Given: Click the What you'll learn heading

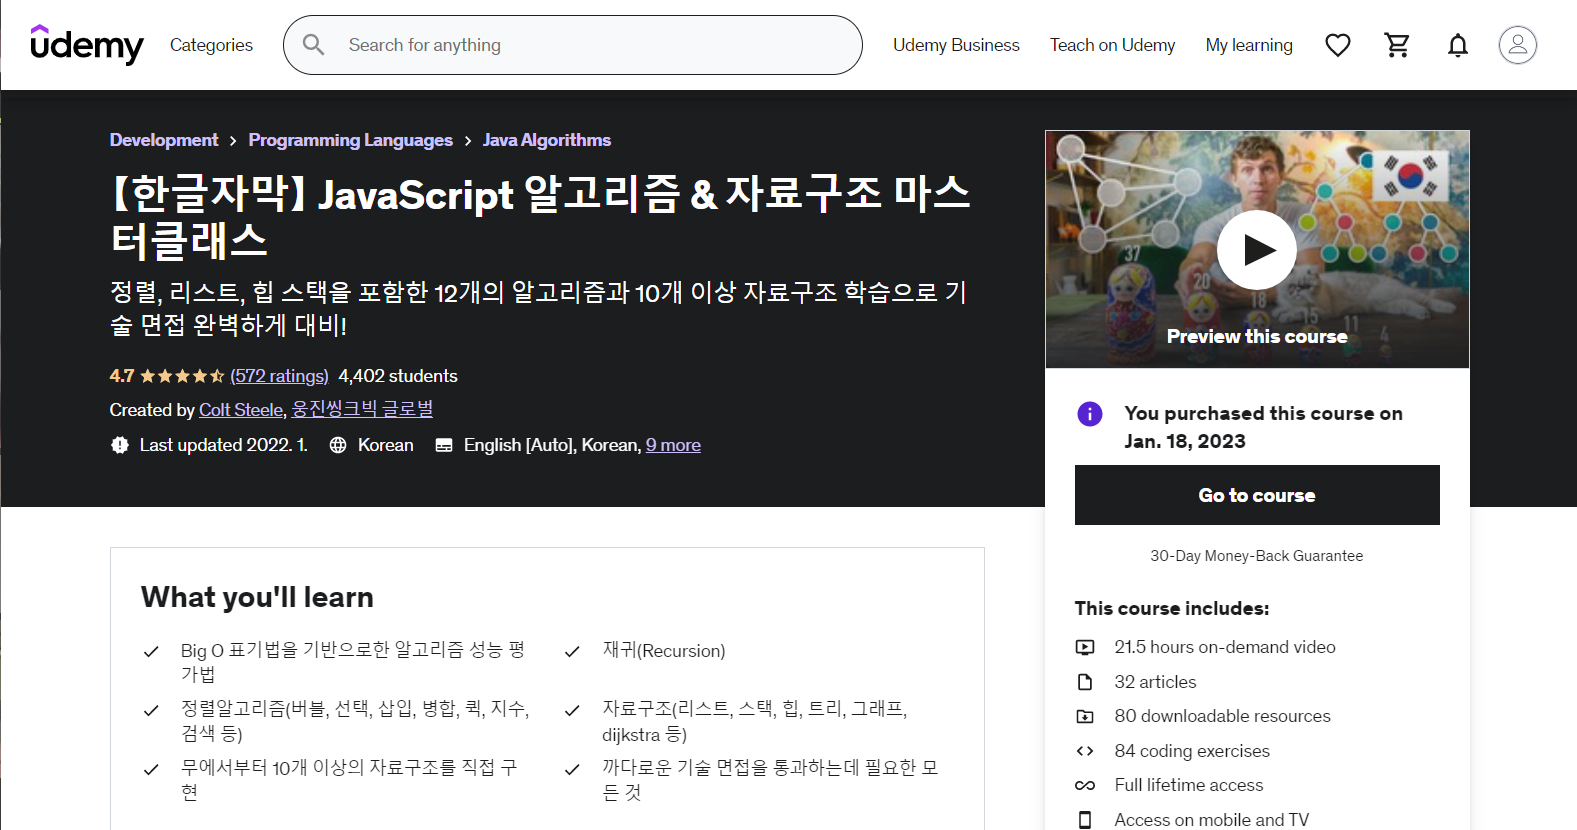Looking at the screenshot, I should [x=257, y=597].
